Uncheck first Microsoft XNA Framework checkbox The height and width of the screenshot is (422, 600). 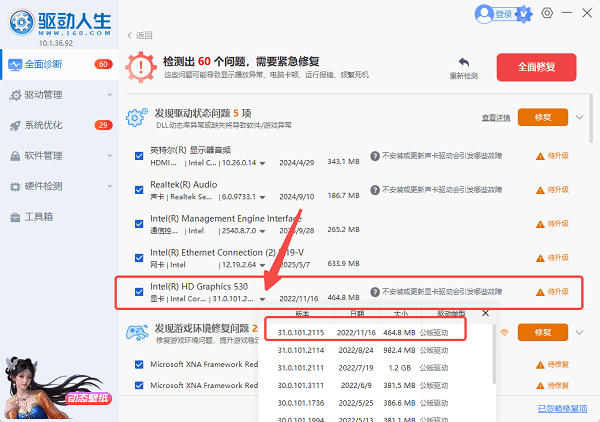(x=139, y=364)
